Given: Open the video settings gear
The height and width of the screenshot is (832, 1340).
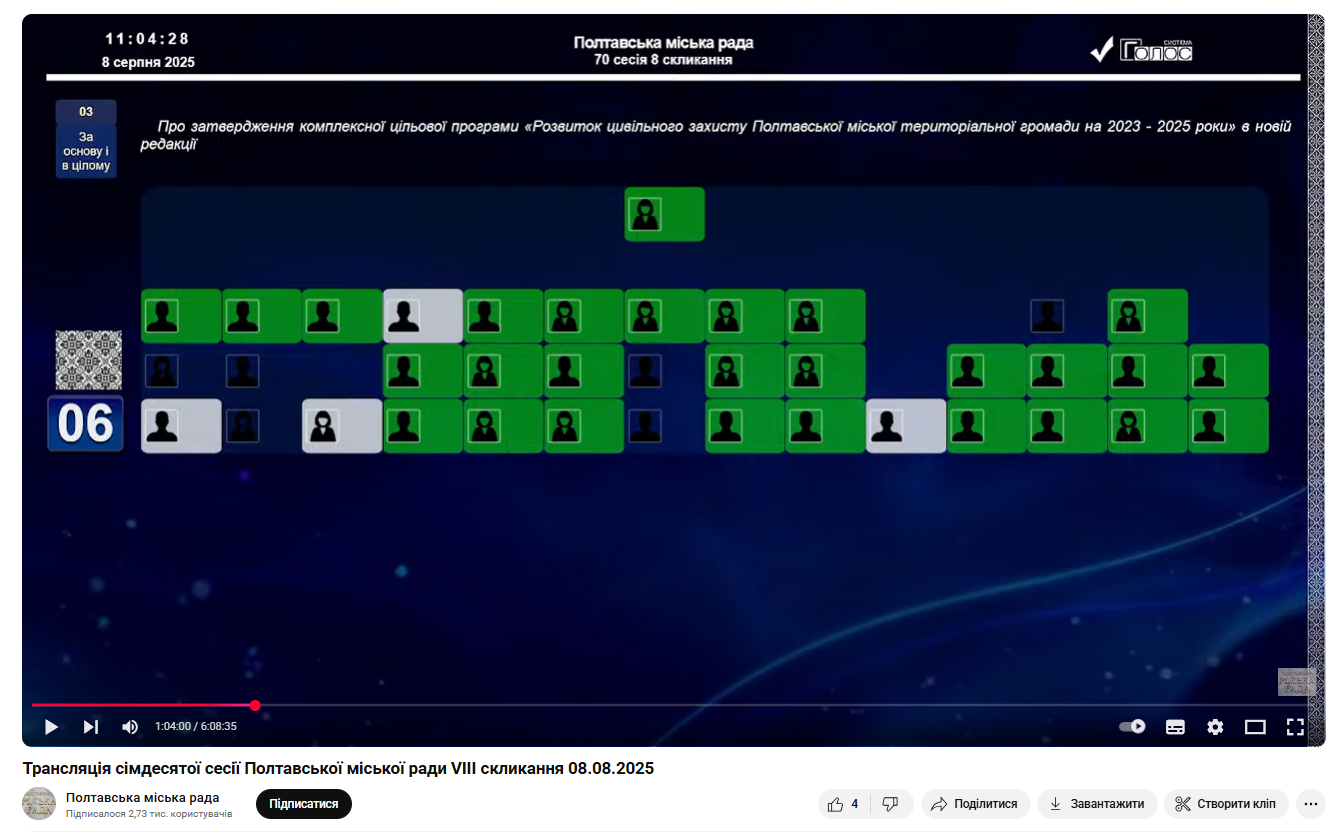Looking at the screenshot, I should 1215,727.
